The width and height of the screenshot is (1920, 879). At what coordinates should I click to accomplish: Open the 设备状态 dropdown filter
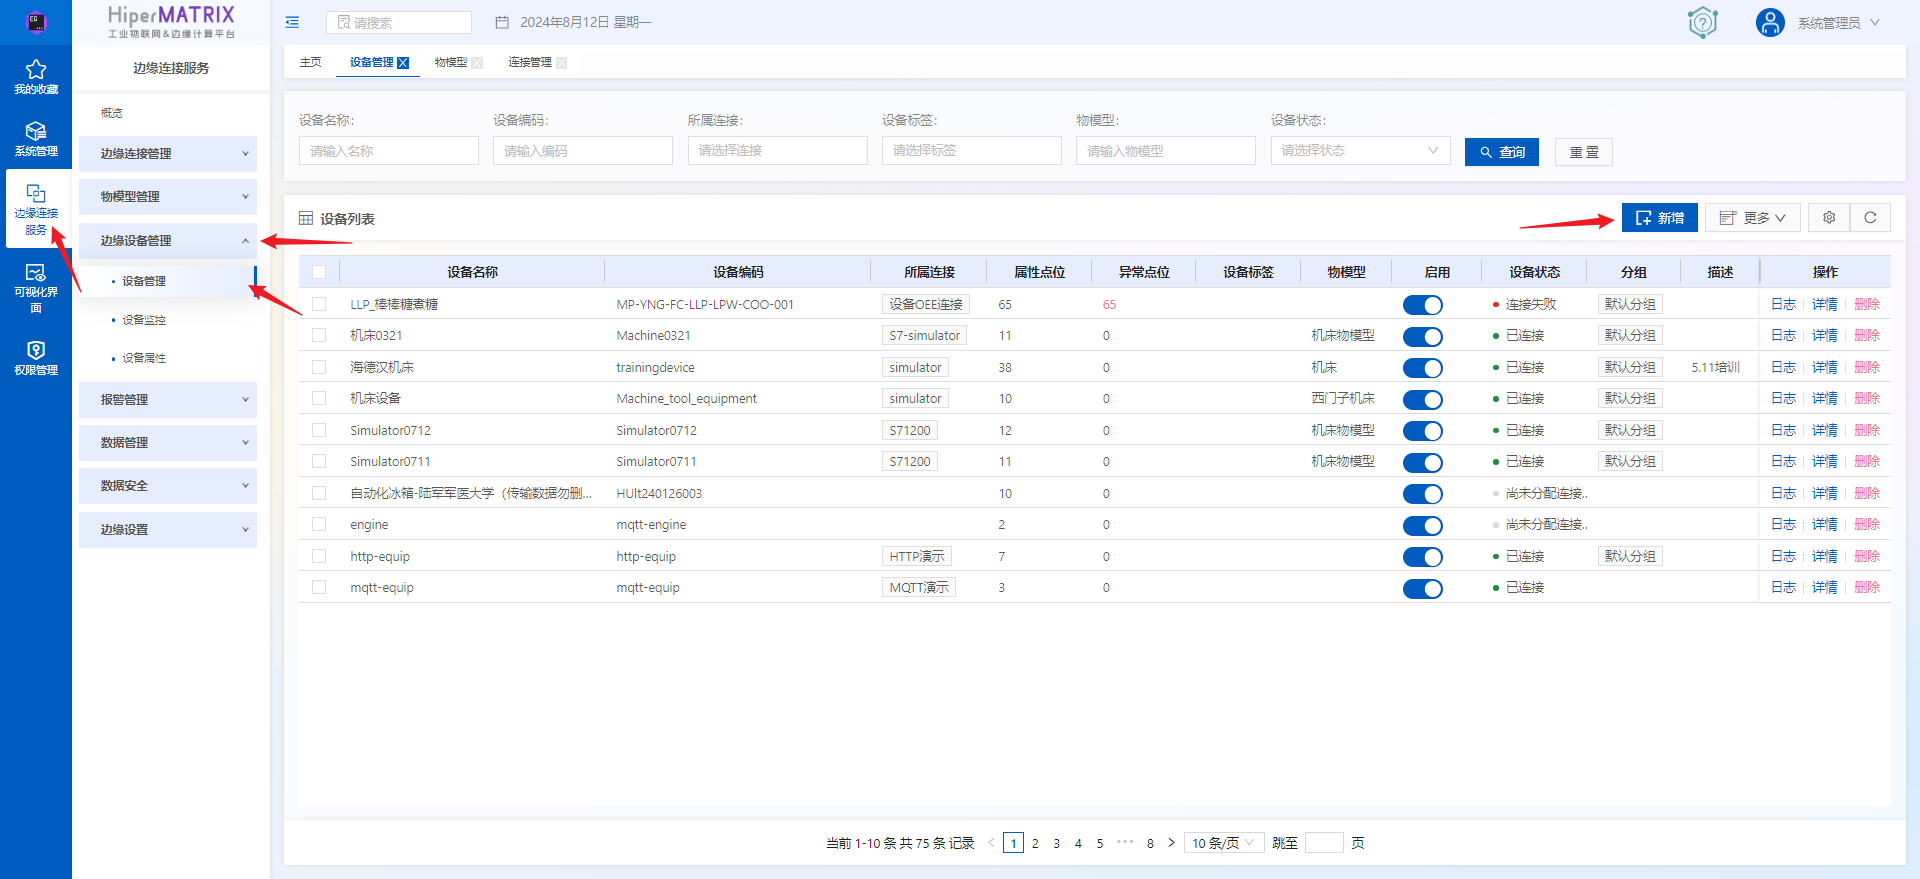point(1360,150)
